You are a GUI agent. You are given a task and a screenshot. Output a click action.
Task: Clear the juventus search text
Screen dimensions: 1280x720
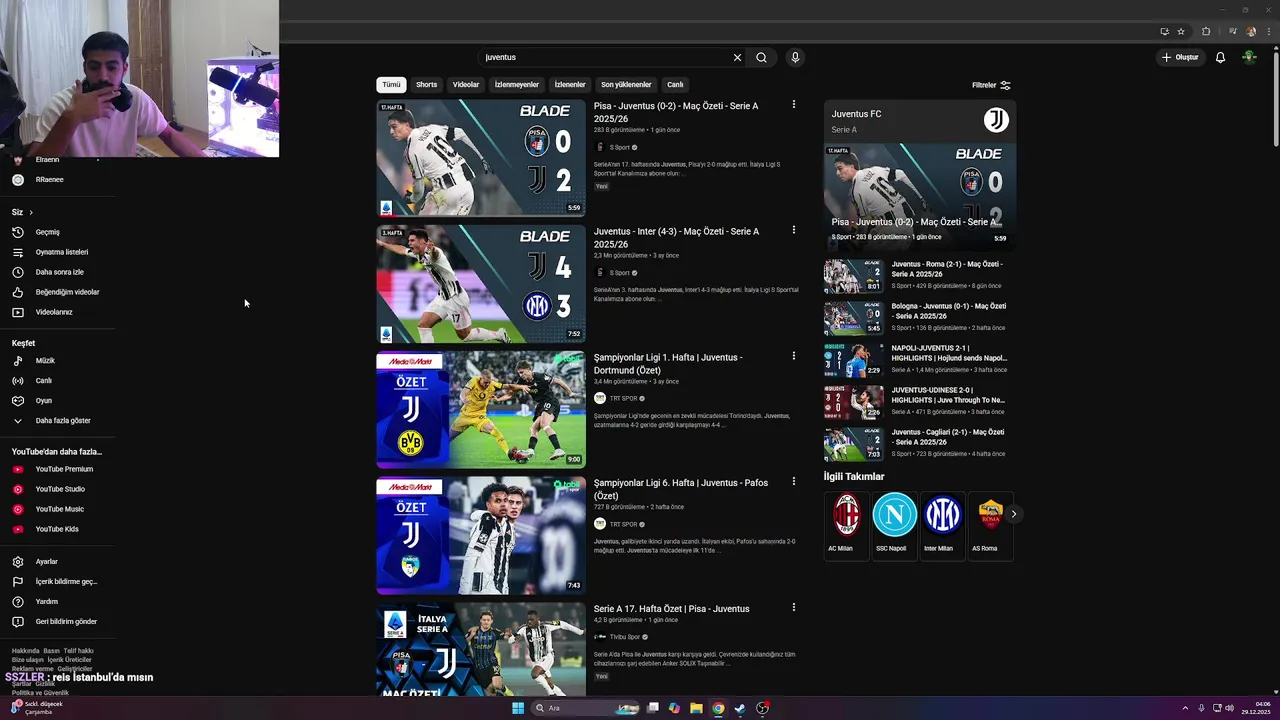click(738, 57)
